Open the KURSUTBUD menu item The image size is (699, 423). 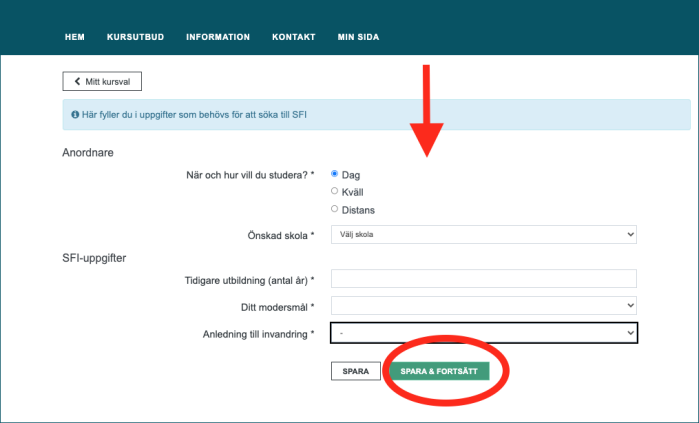click(x=135, y=37)
